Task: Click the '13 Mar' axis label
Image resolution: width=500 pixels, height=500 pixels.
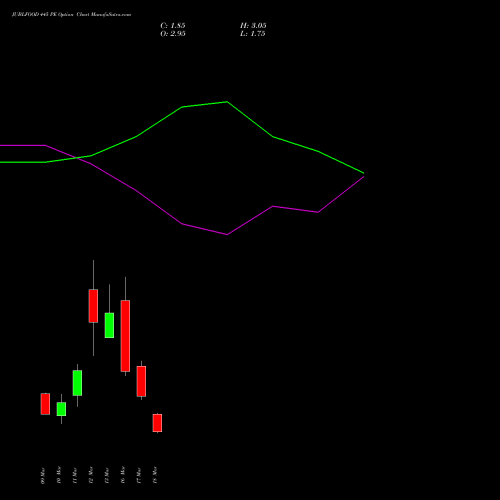Action: [107, 475]
